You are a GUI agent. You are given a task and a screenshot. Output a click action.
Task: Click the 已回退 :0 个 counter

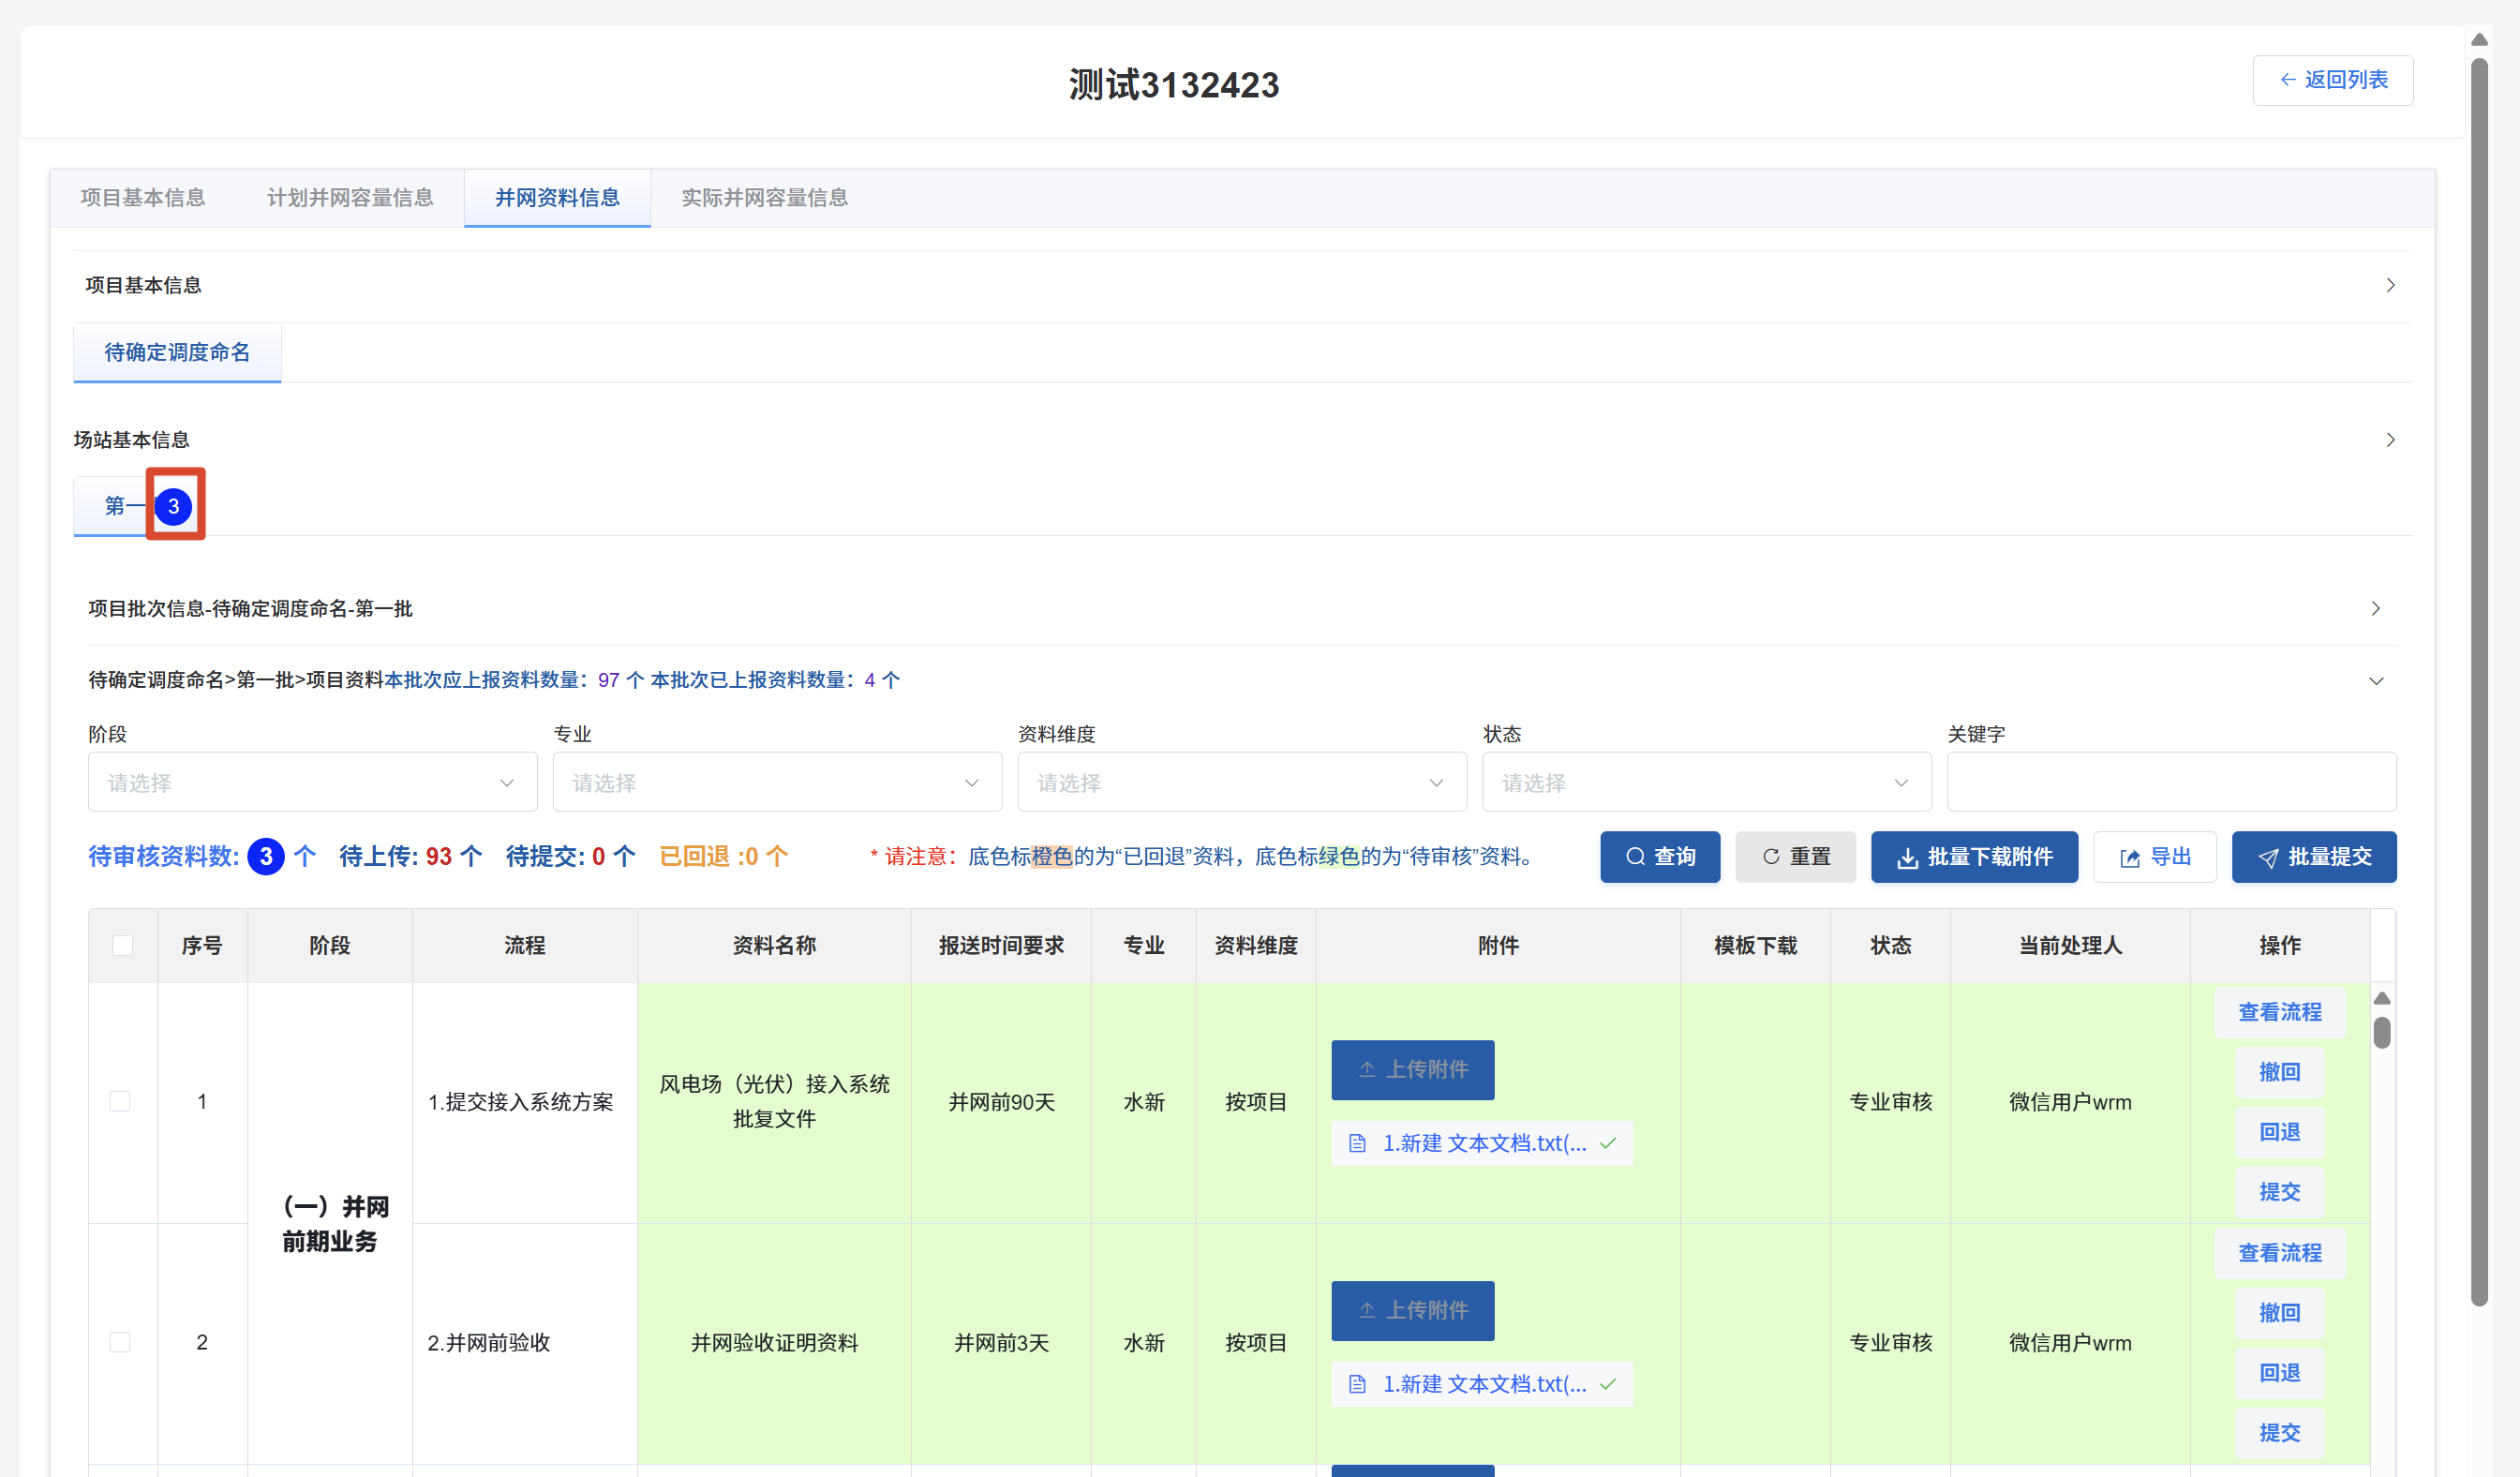click(724, 857)
